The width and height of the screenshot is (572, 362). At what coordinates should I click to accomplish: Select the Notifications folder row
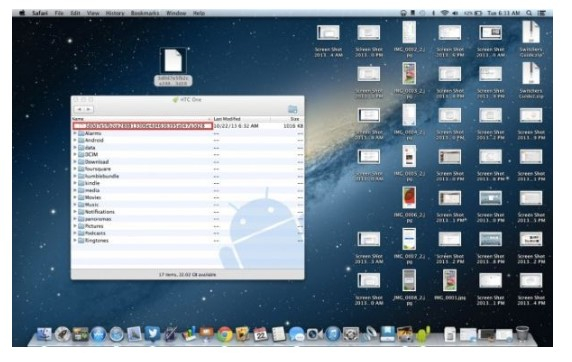(188, 212)
